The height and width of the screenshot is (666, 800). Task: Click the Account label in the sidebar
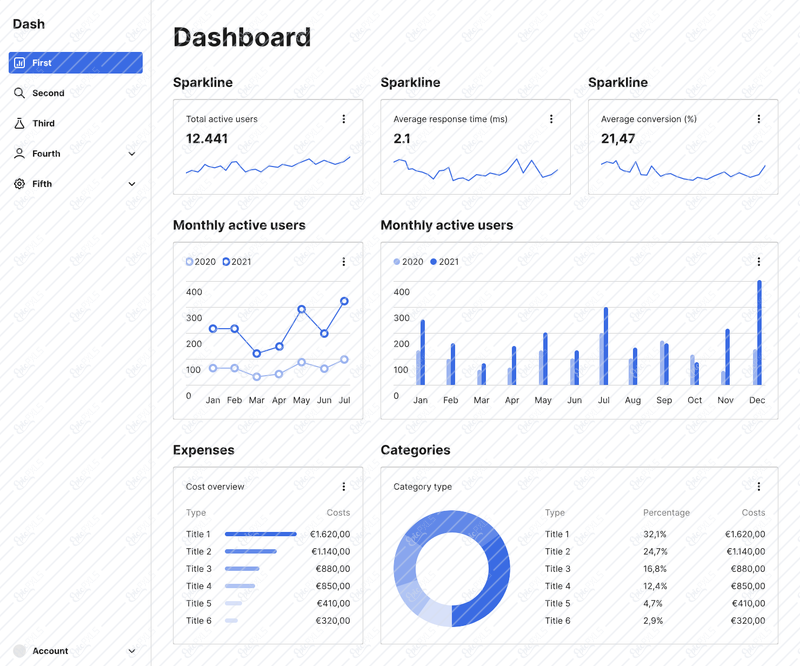tap(50, 651)
